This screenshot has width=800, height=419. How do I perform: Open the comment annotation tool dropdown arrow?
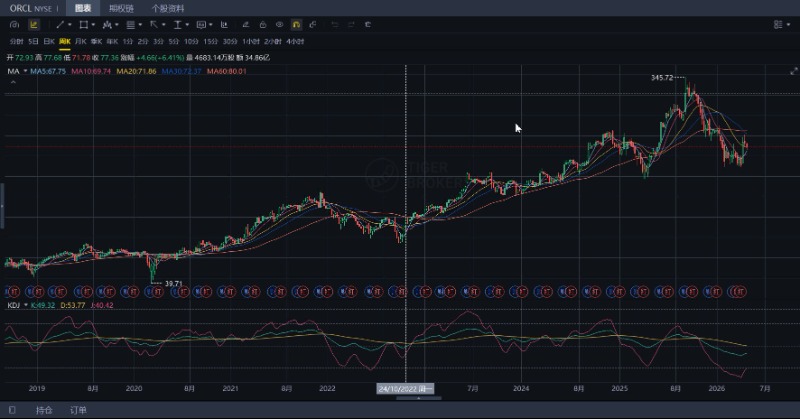[211, 24]
